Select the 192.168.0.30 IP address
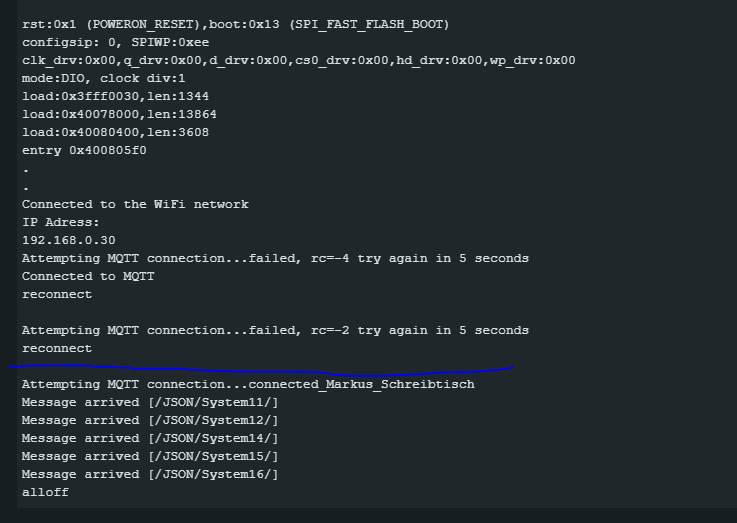The height and width of the screenshot is (523, 737). [69, 240]
